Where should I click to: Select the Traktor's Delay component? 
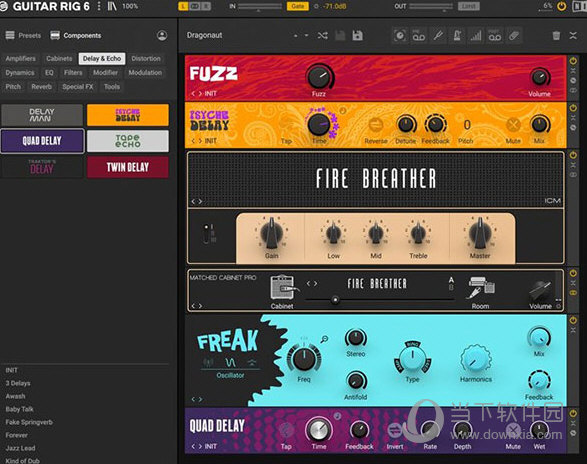42,167
